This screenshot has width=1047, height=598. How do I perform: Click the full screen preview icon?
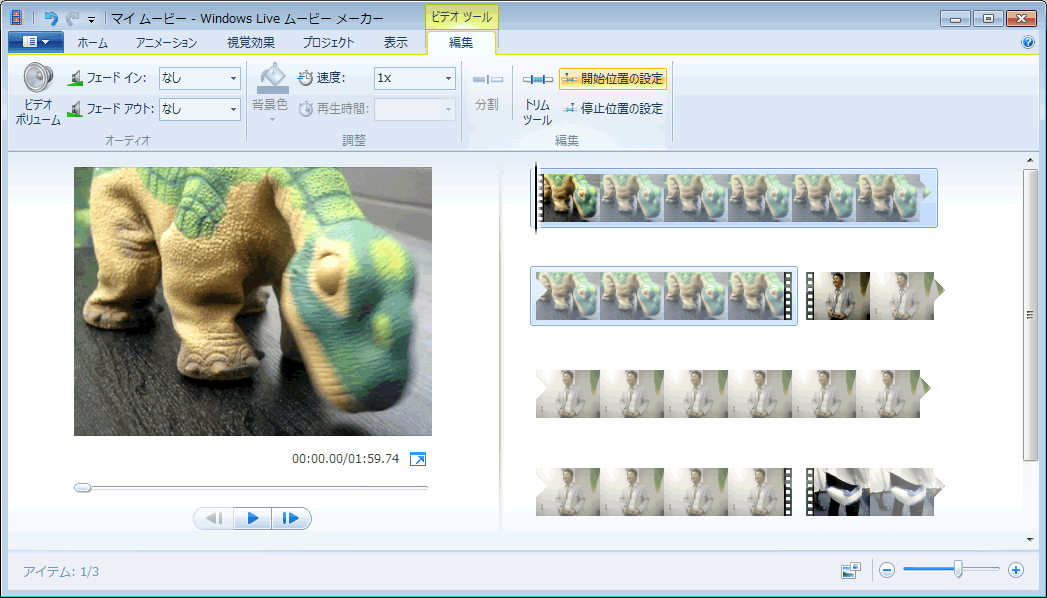(x=418, y=459)
